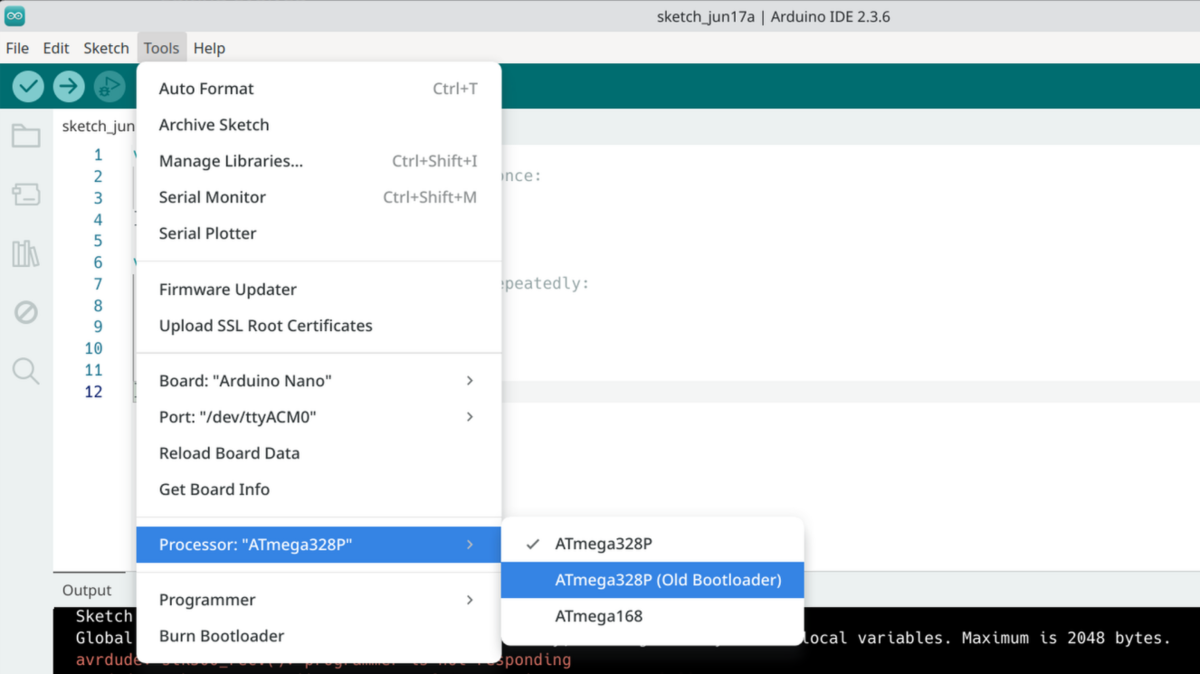Open the Library Manager sidebar icon
Image resolution: width=1200 pixels, height=674 pixels.
[x=25, y=253]
